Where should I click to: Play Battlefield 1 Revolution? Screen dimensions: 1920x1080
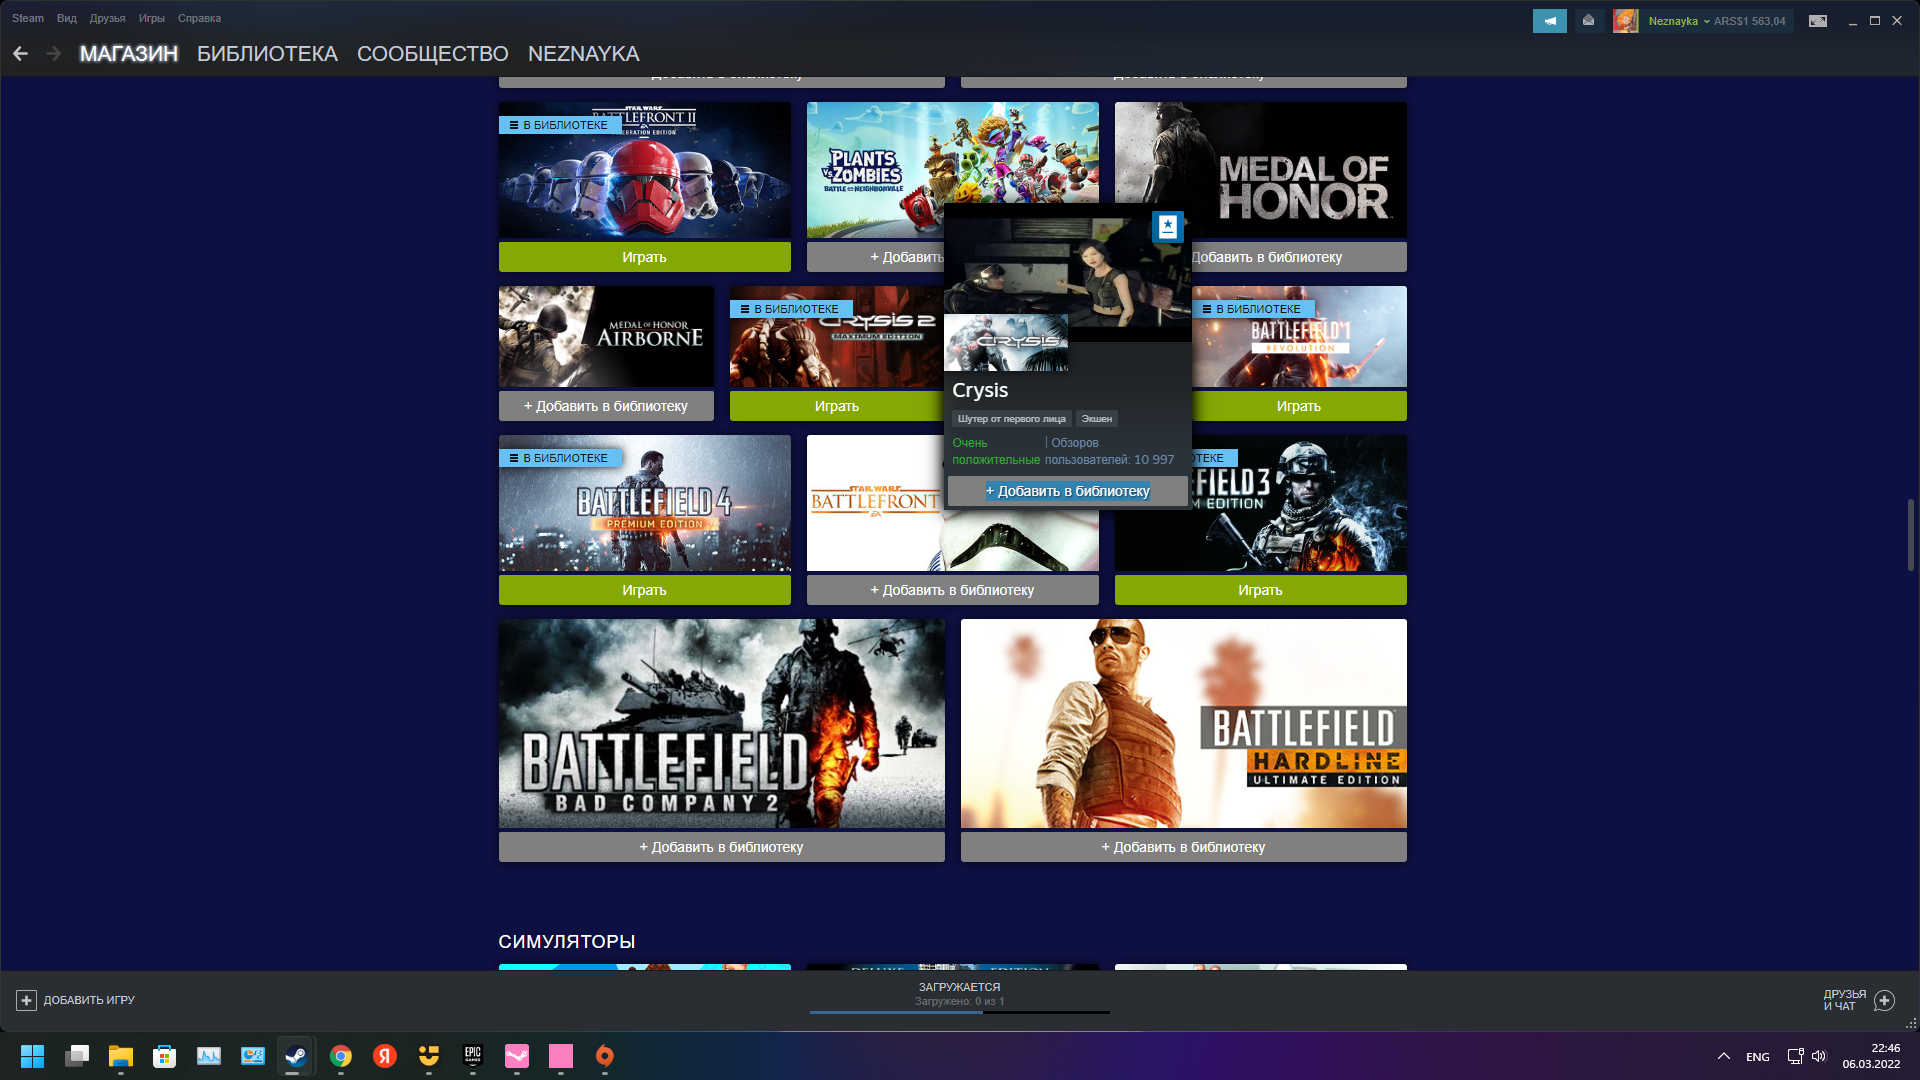click(1299, 406)
